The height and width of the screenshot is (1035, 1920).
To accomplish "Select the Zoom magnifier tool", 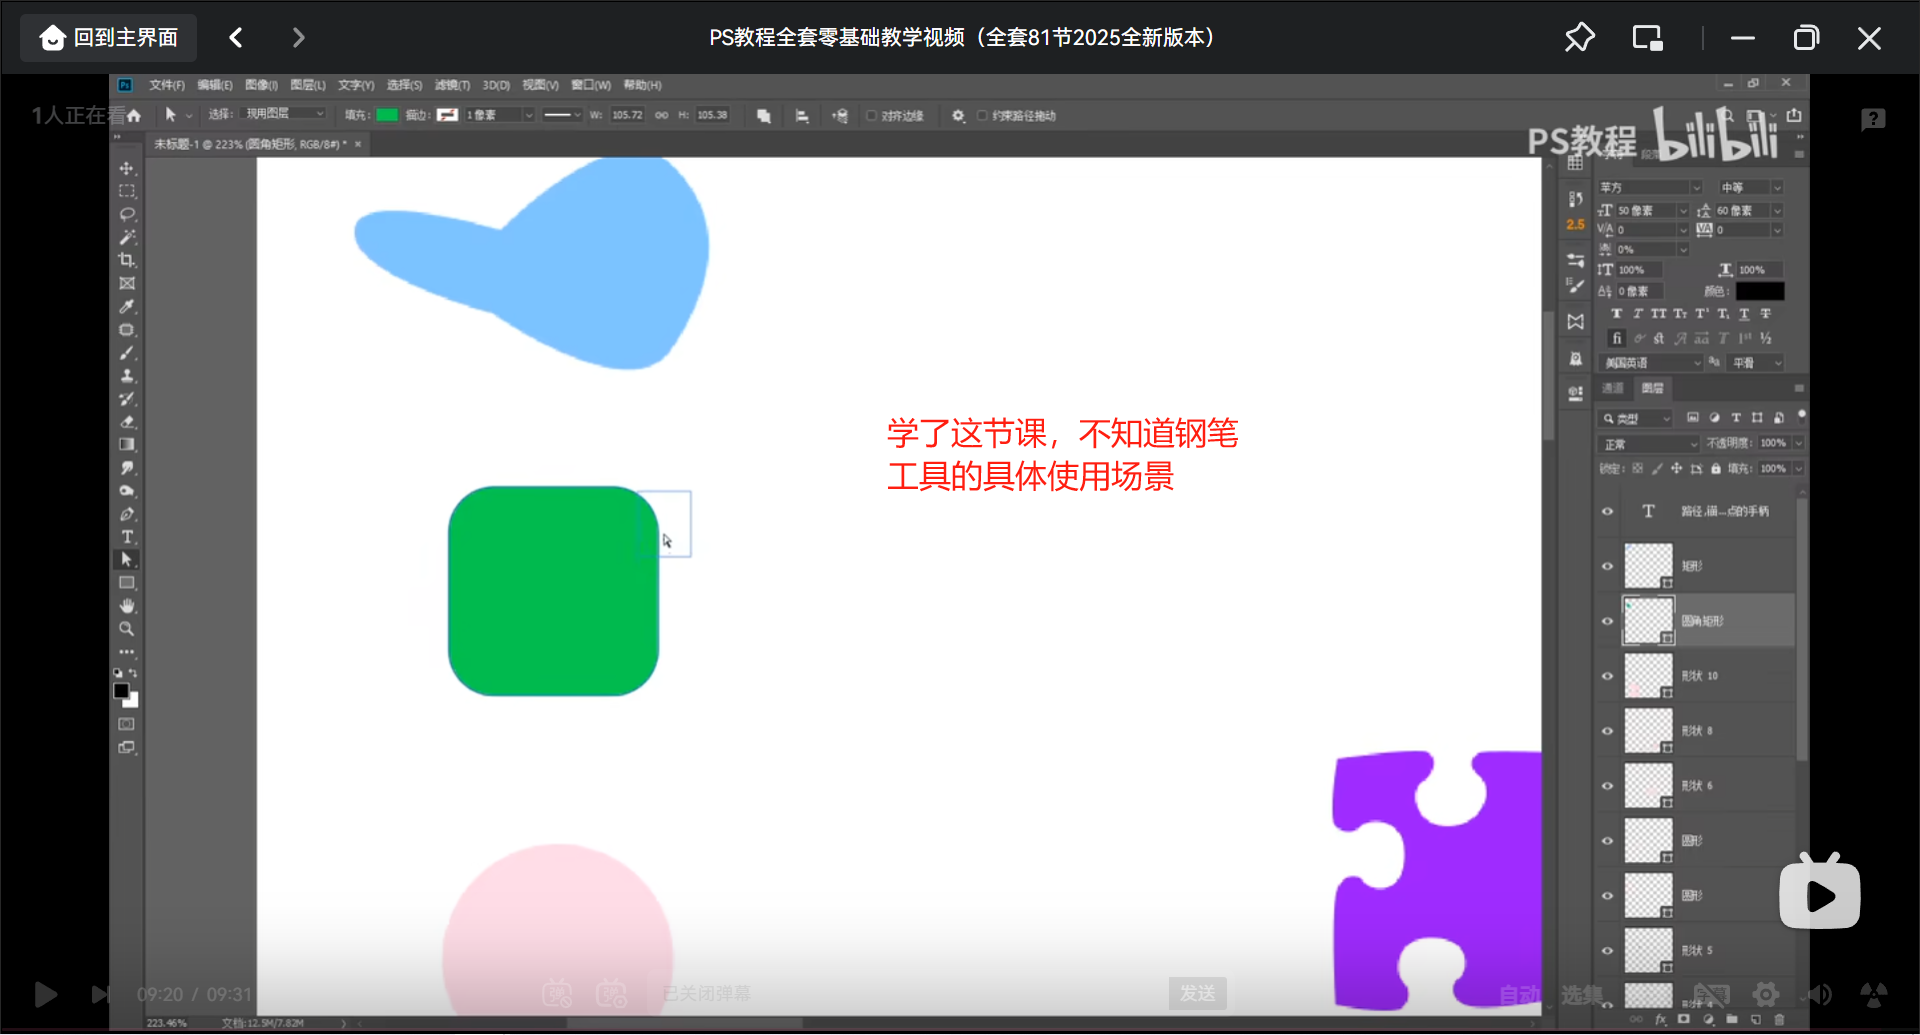I will tap(127, 629).
